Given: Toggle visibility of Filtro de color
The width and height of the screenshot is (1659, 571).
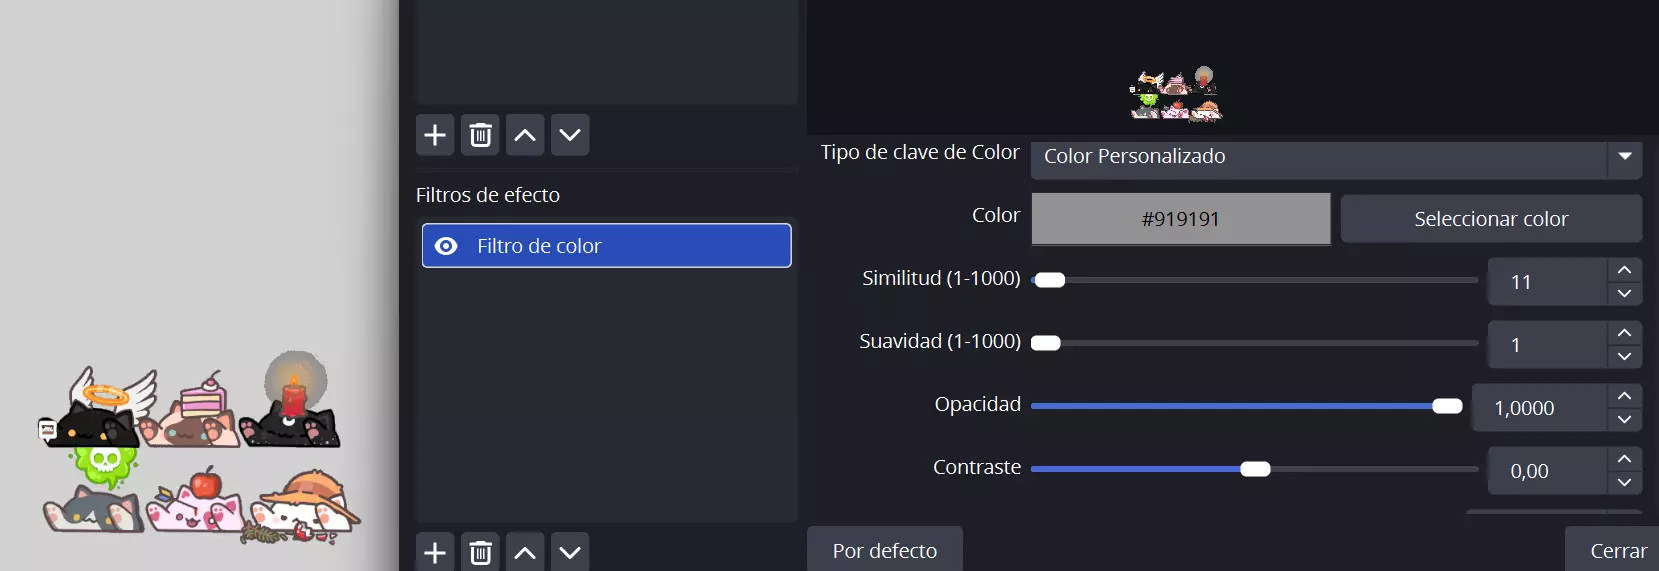Looking at the screenshot, I should [x=446, y=246].
